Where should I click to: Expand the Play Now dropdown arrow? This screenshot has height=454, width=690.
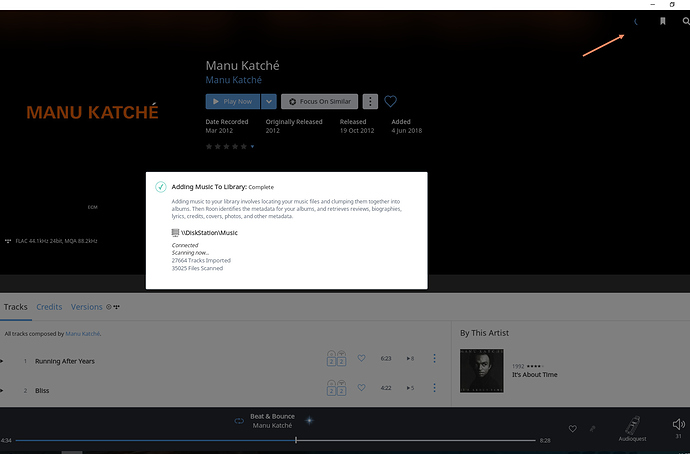[268, 102]
